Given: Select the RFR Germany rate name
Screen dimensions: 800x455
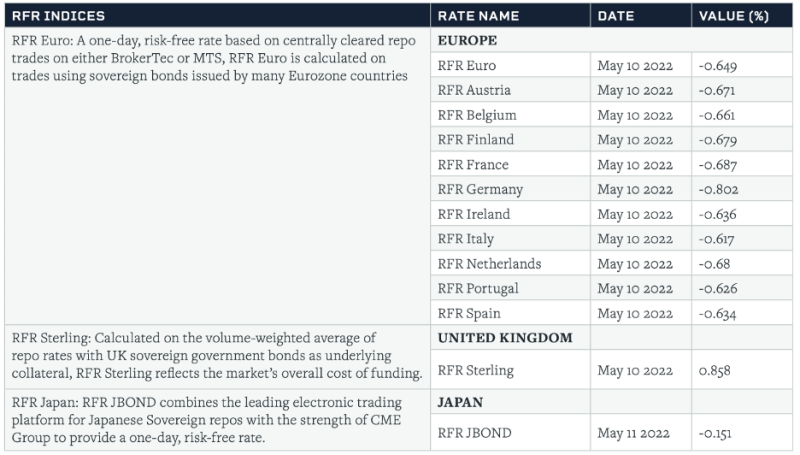Looking at the screenshot, I should pos(480,189).
